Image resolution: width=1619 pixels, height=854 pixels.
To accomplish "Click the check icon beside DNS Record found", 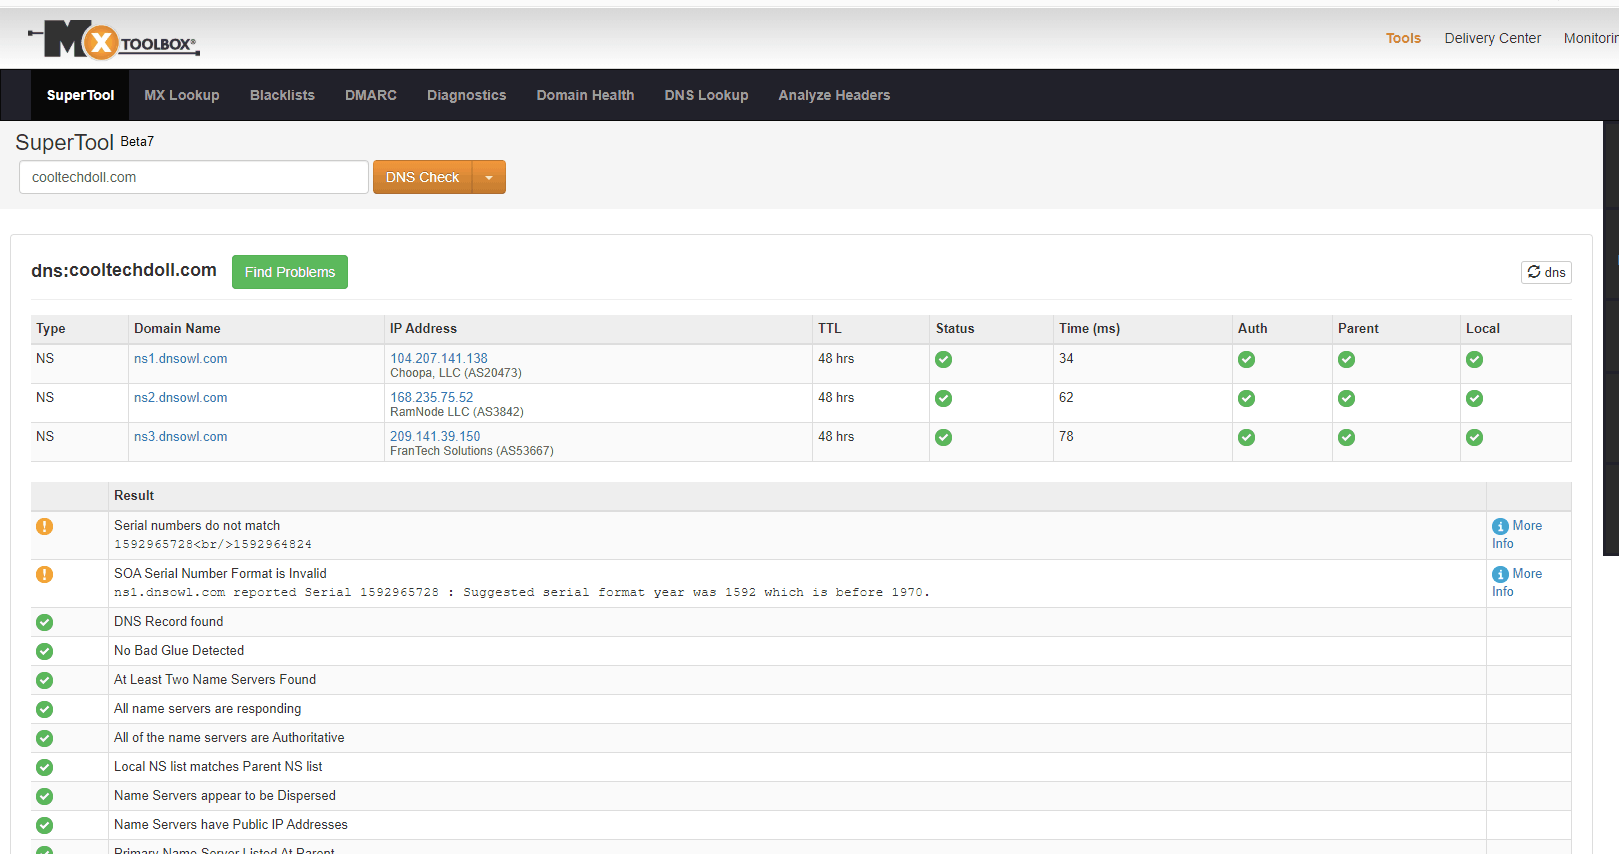I will 44,622.
